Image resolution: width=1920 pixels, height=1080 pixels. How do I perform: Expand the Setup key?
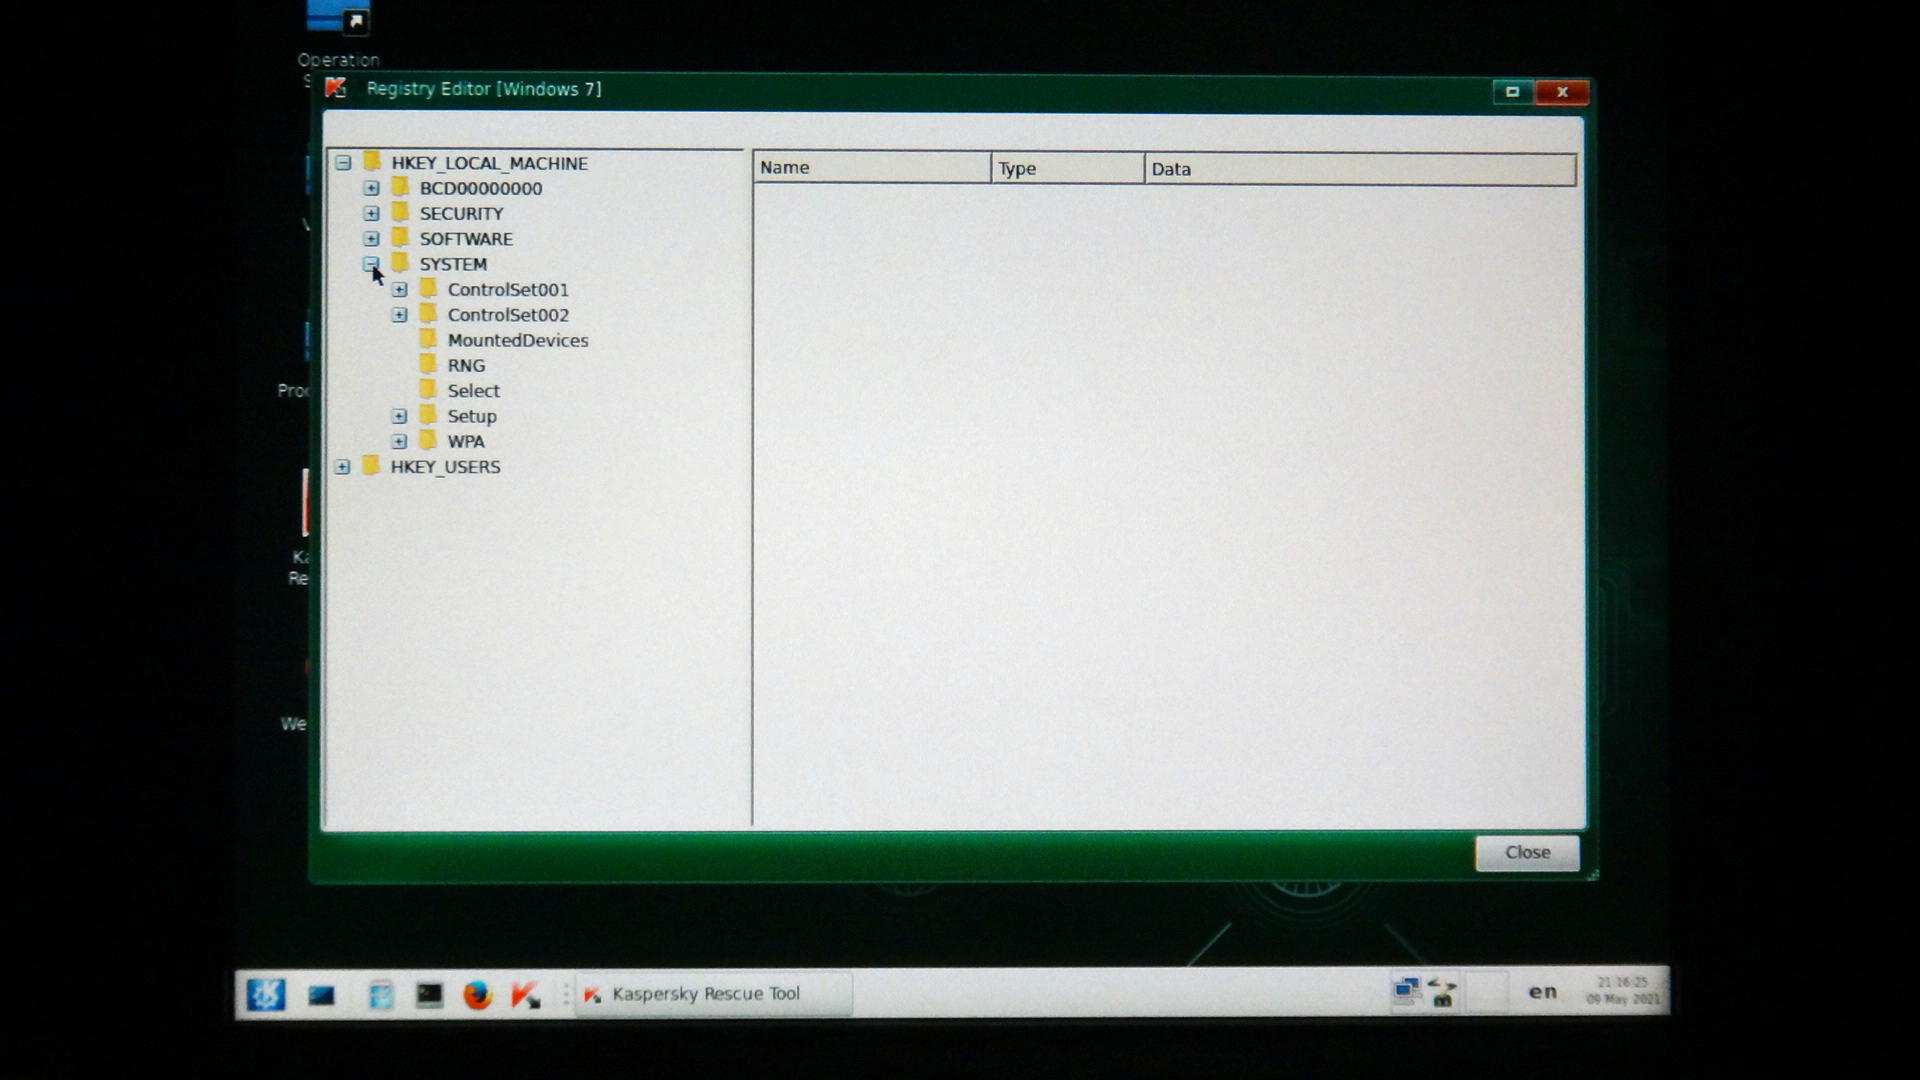pos(399,416)
